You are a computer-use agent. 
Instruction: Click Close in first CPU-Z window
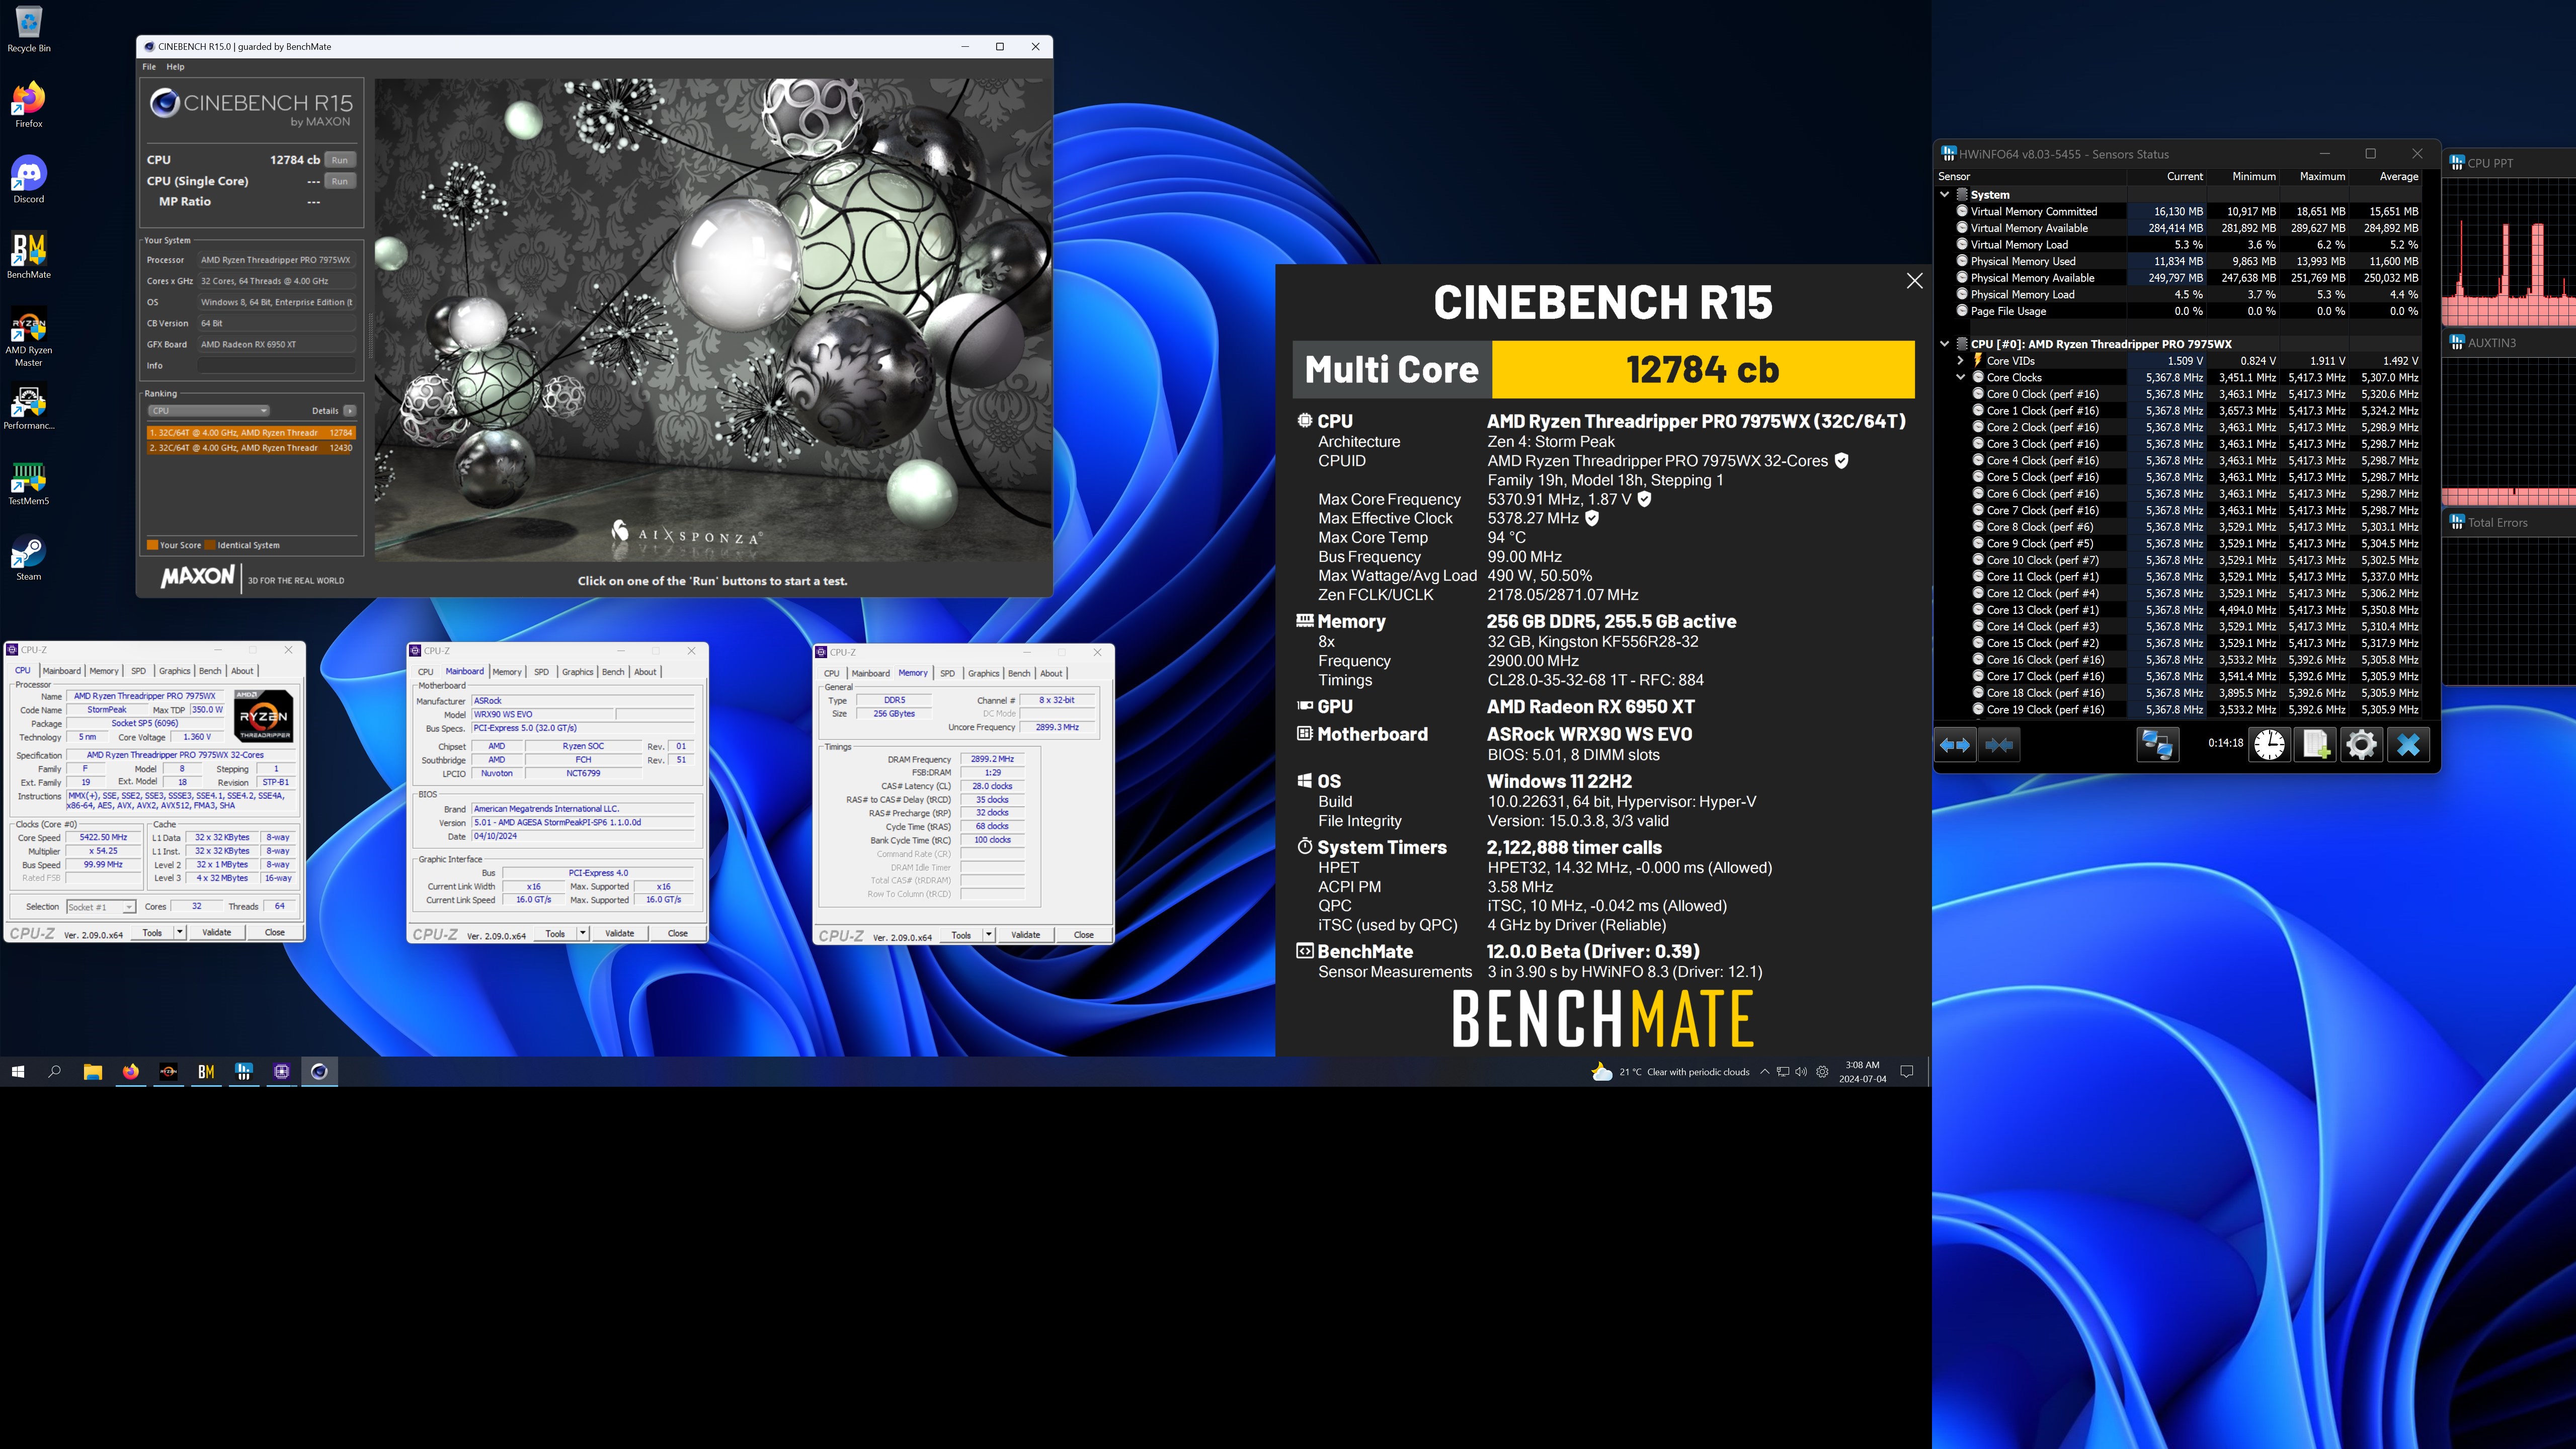click(x=274, y=932)
